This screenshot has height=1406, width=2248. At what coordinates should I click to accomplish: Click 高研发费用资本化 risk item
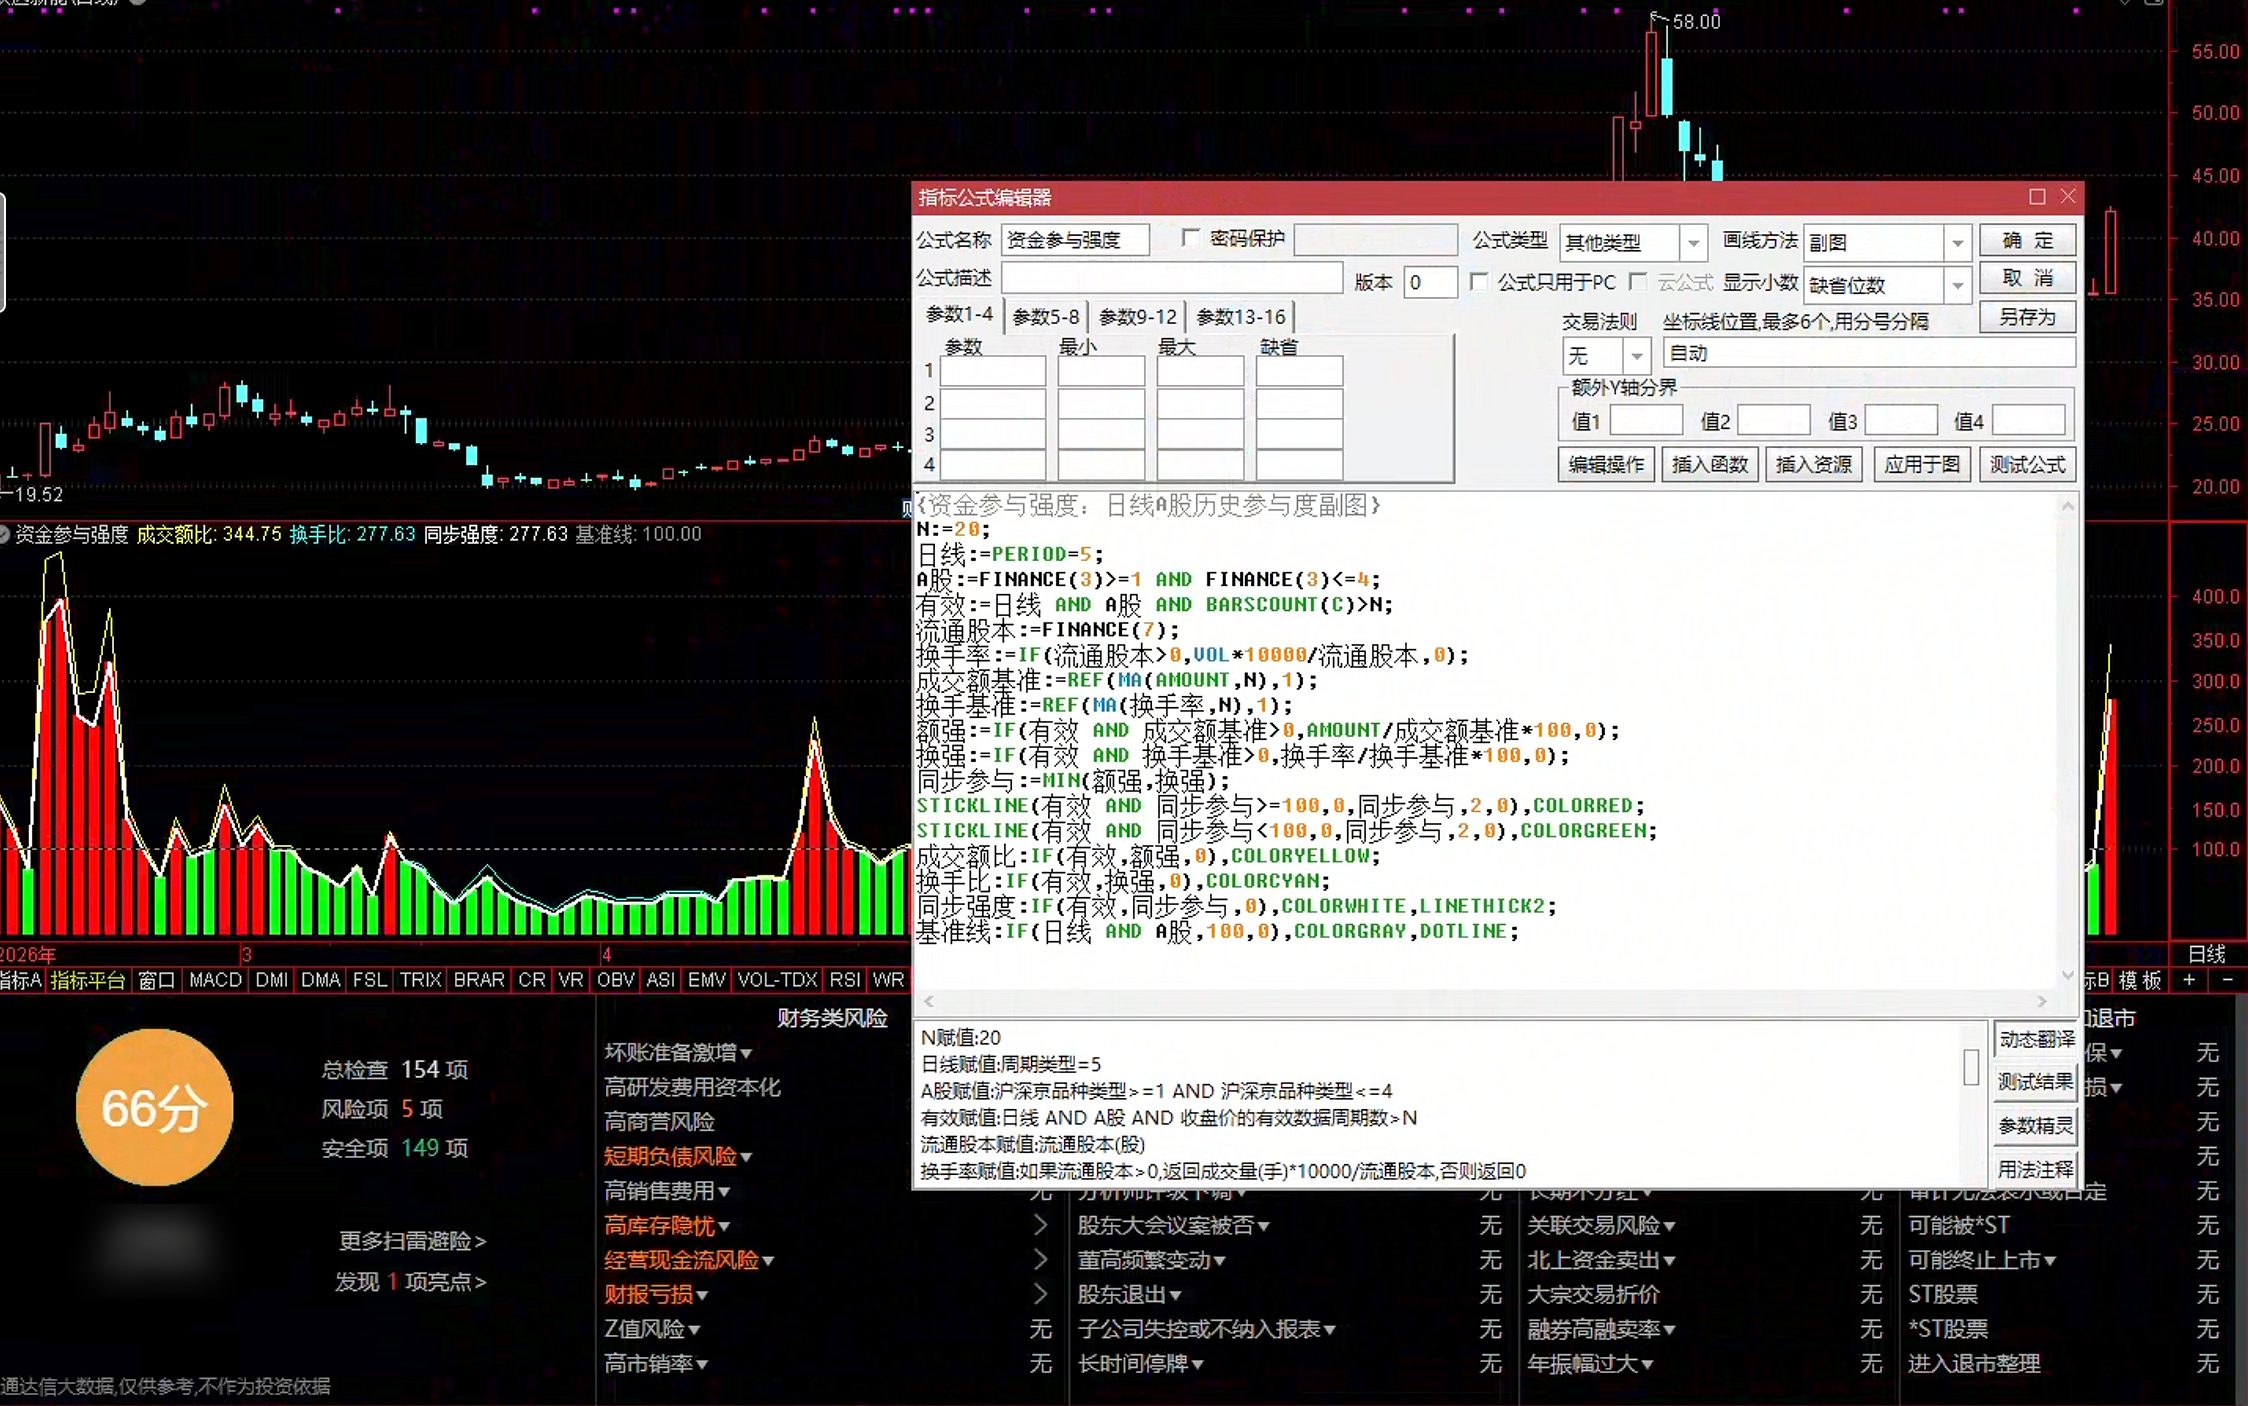tap(692, 1088)
